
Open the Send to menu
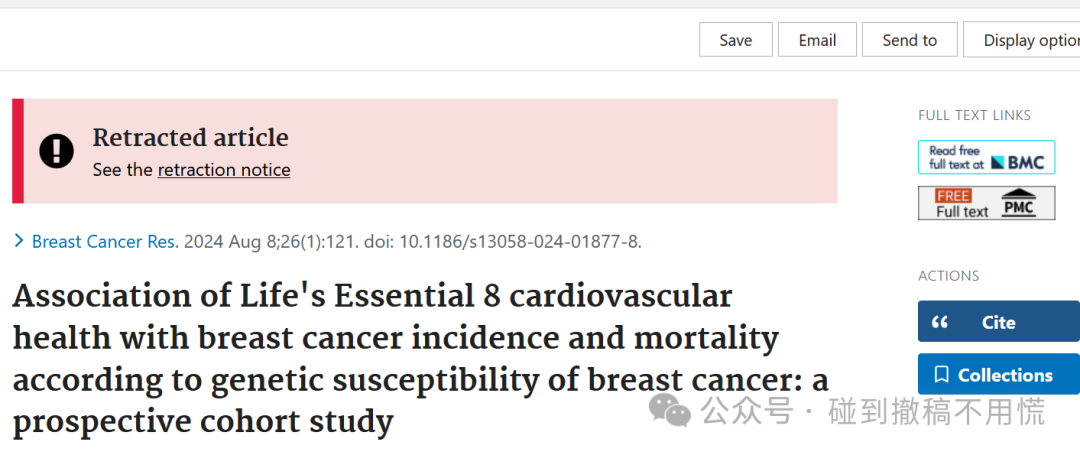[x=909, y=40]
